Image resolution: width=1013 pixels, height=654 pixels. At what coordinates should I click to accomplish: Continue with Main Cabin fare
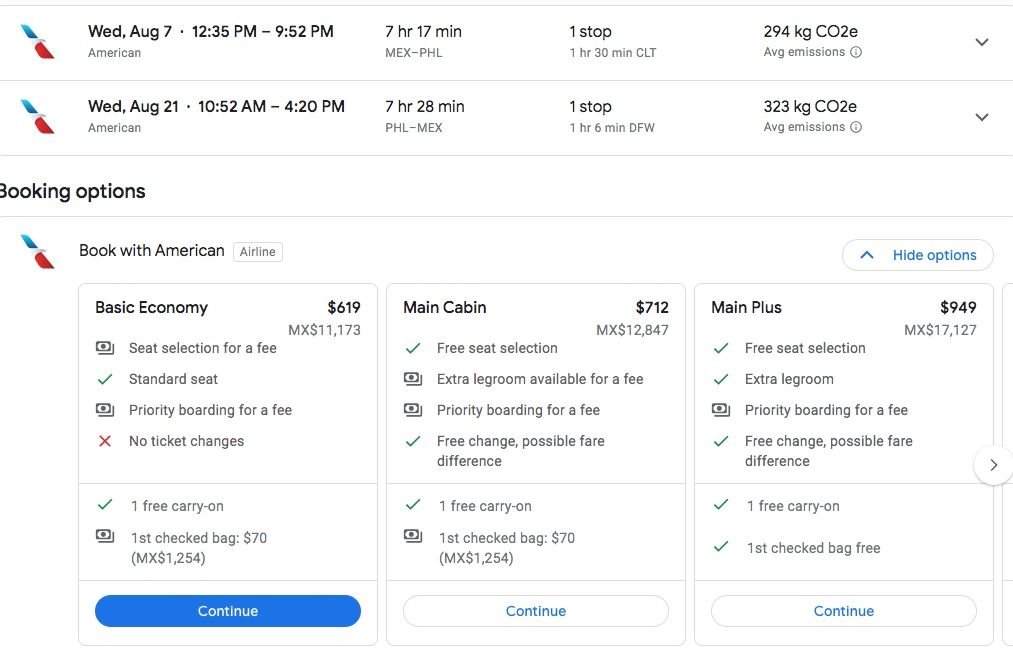[536, 611]
